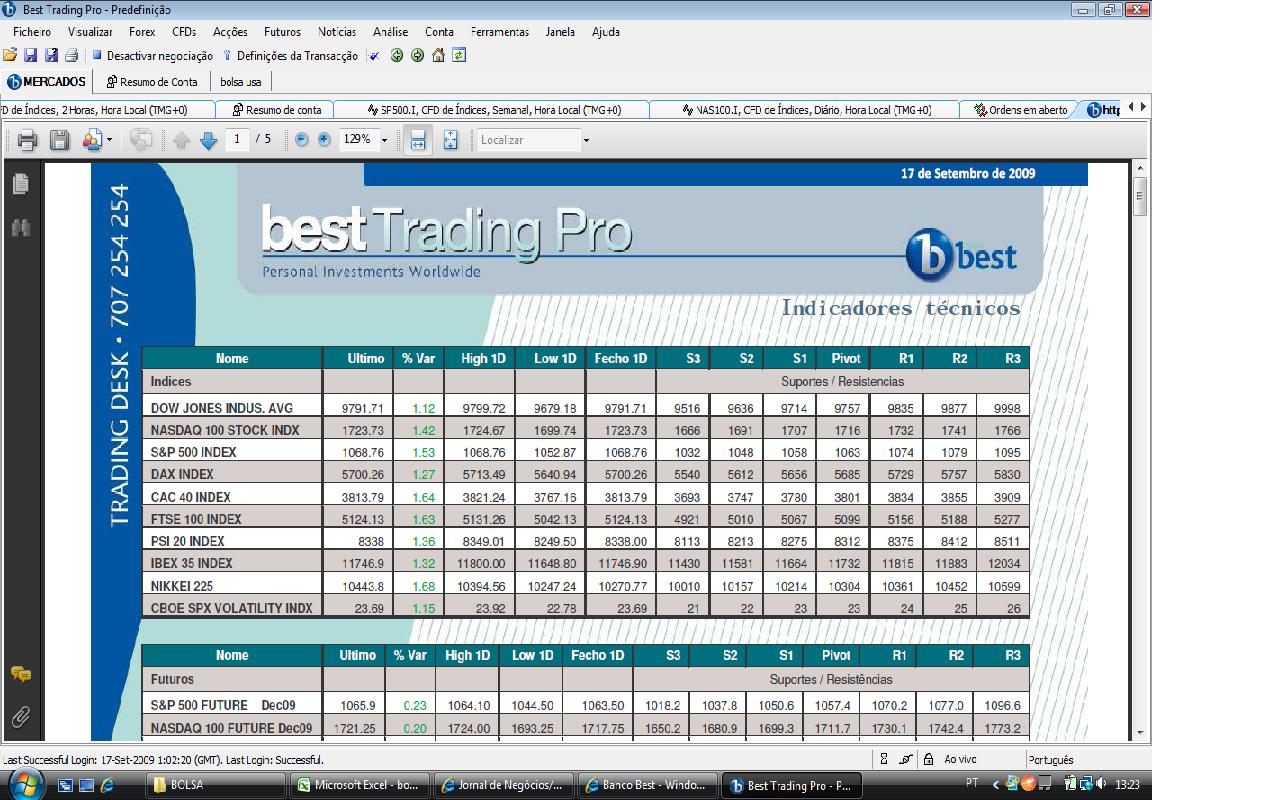Go to previous PDF page arrow
The width and height of the screenshot is (1280, 800).
(181, 140)
